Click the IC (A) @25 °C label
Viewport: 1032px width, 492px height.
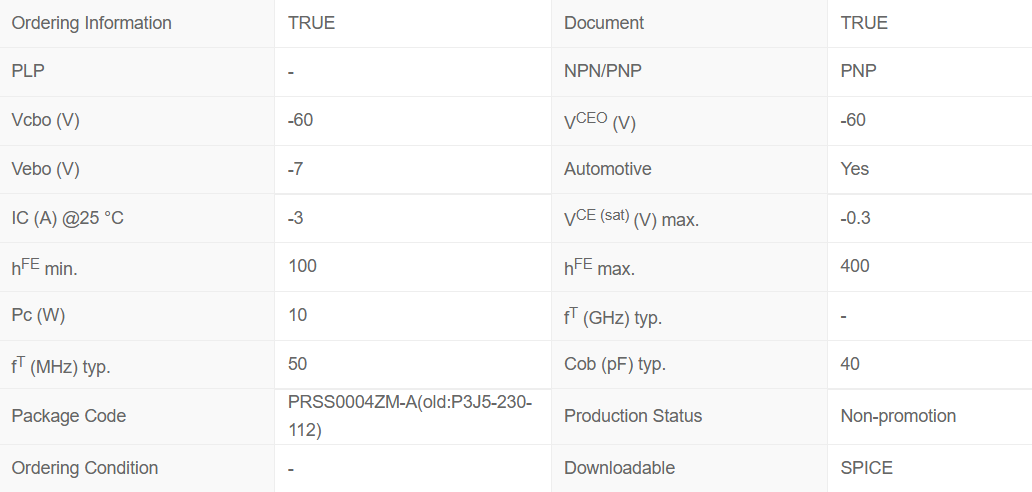67,218
